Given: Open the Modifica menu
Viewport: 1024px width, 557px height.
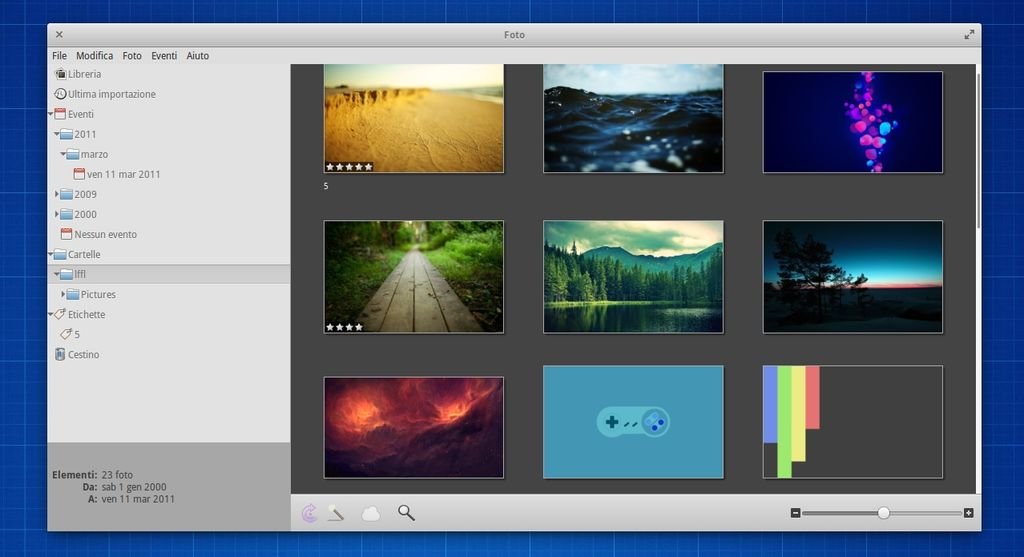Looking at the screenshot, I should coord(94,56).
